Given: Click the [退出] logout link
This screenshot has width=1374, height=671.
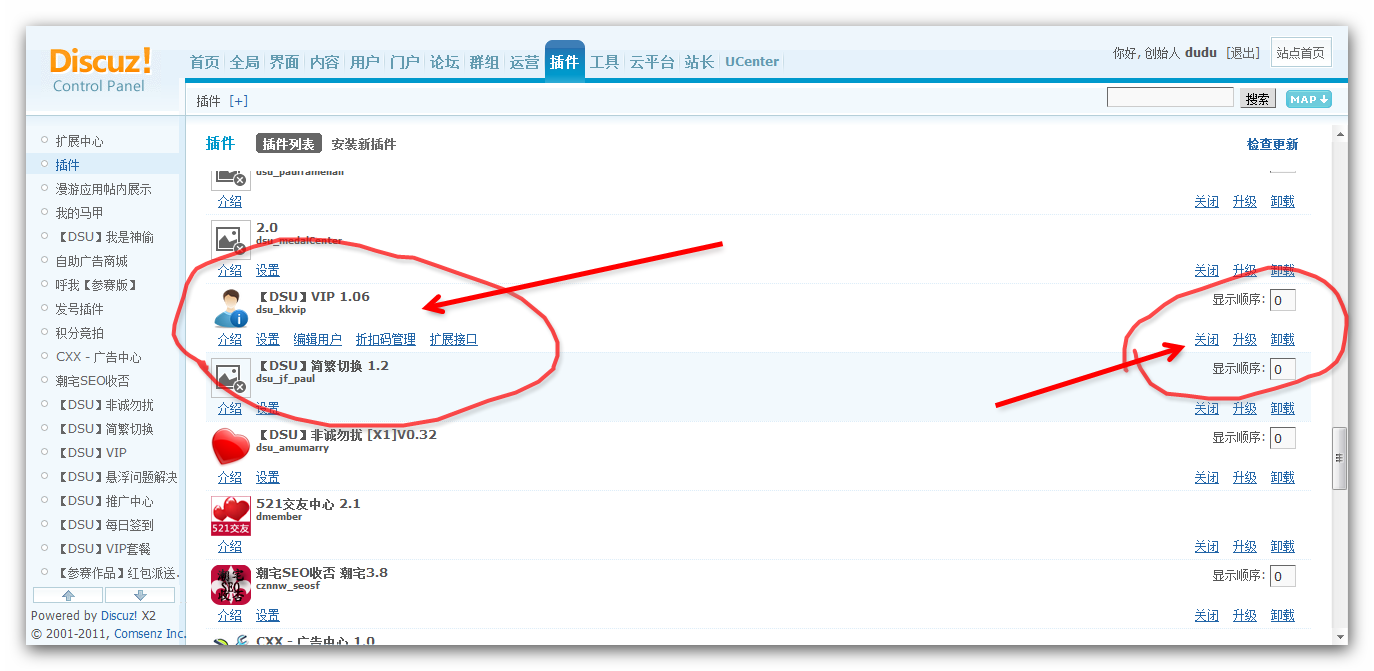Looking at the screenshot, I should coord(1243,53).
